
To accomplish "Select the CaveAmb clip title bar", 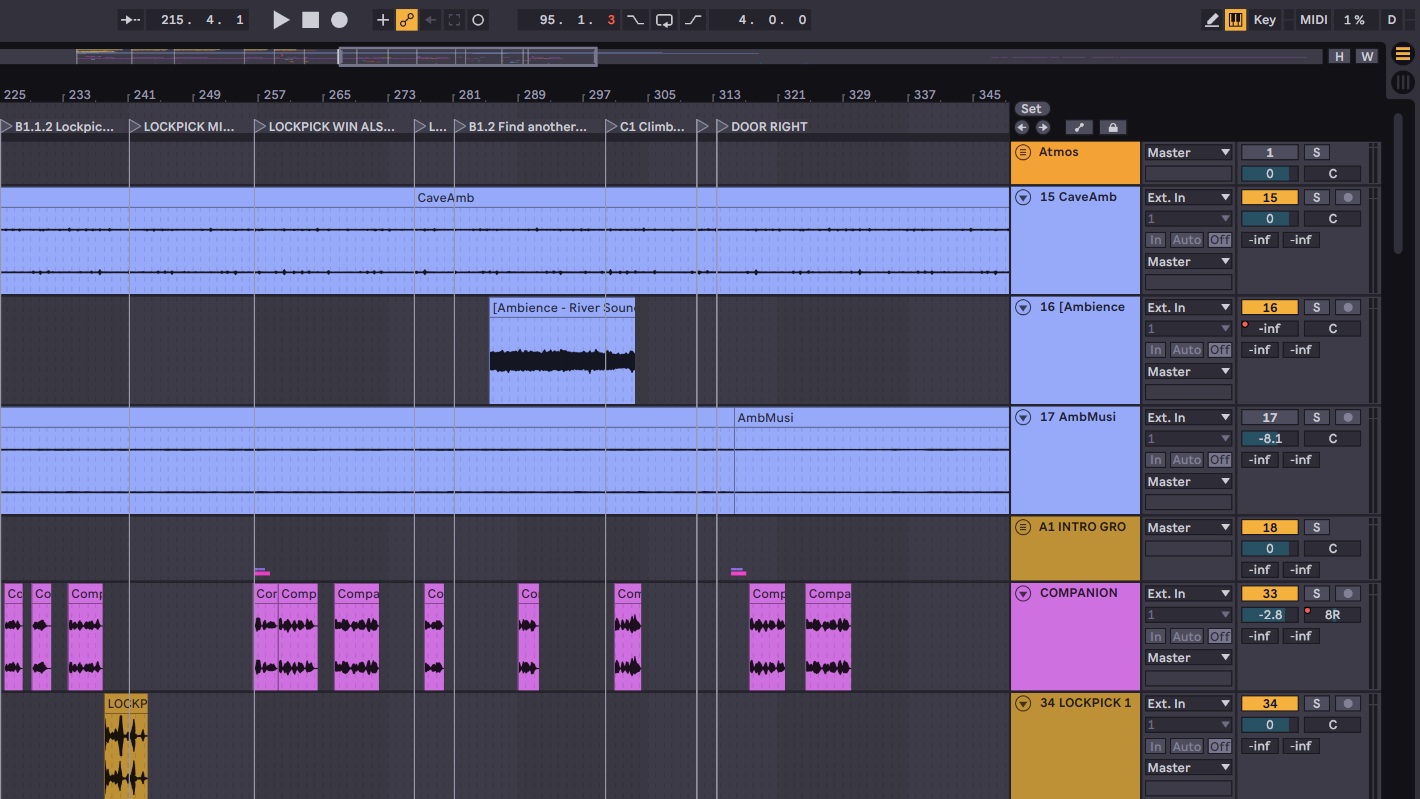I will click(x=504, y=197).
